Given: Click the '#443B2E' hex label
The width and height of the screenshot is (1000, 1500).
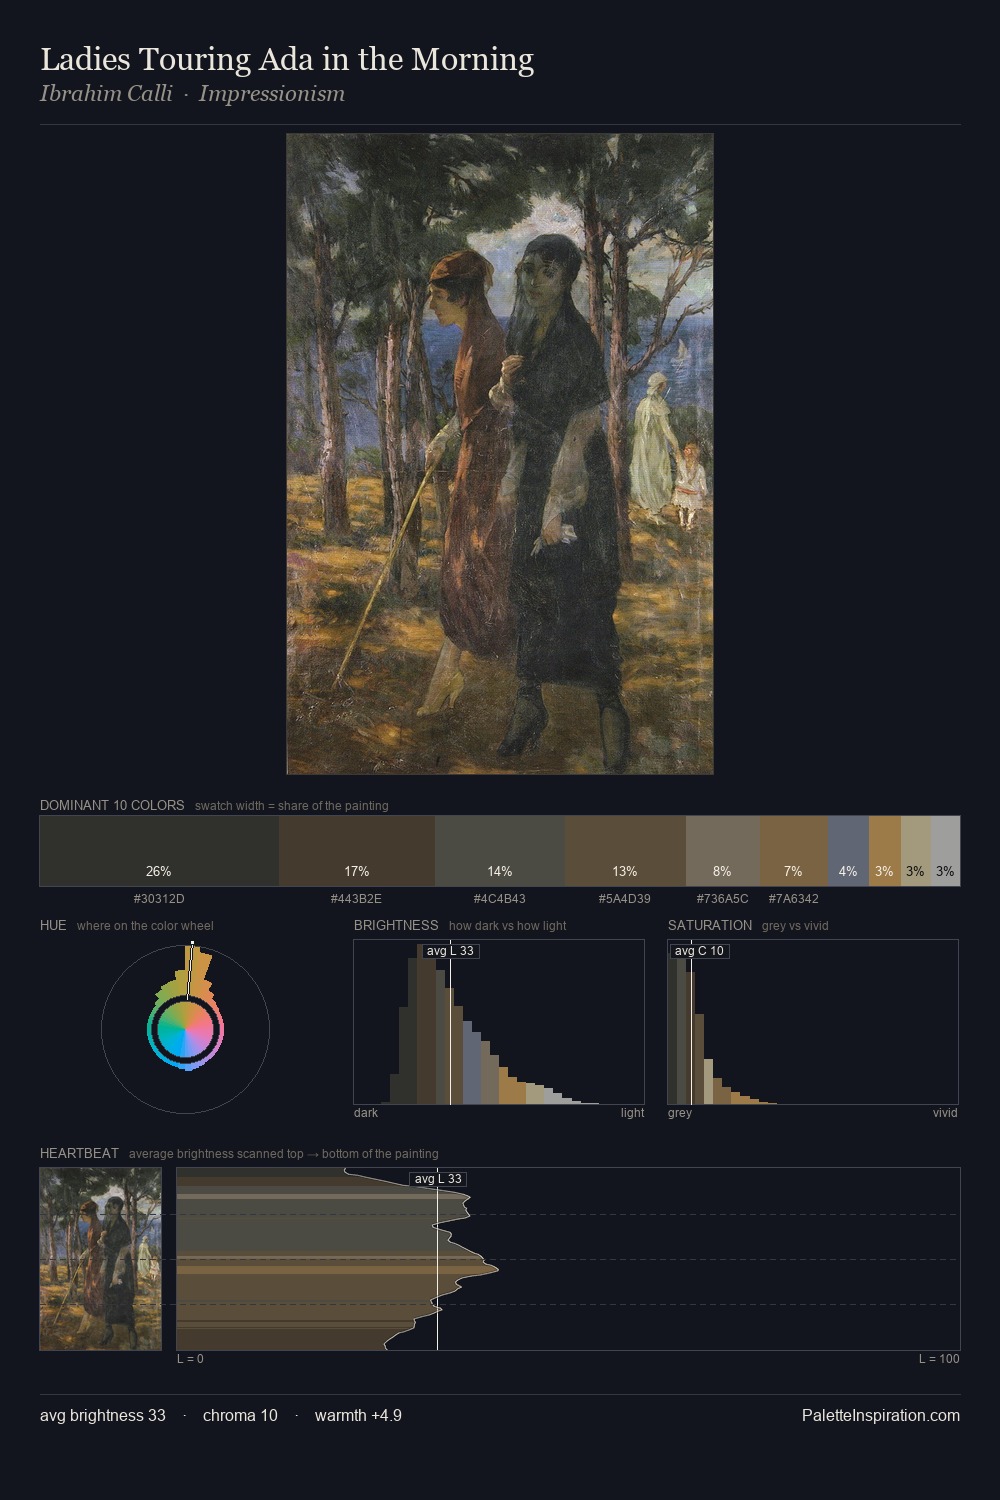Looking at the screenshot, I should pos(356,899).
